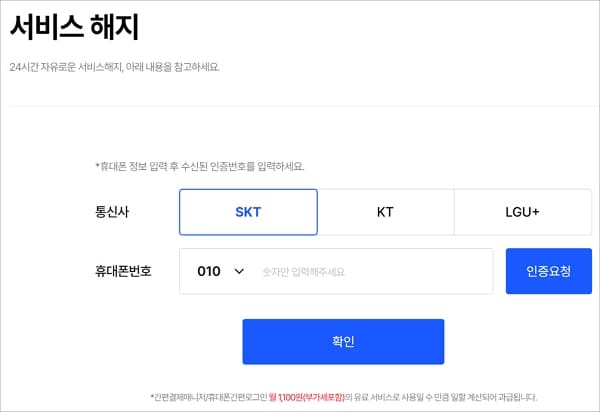Viewport: 600px width, 412px height.
Task: Focus the phone number input field
Action: point(370,271)
